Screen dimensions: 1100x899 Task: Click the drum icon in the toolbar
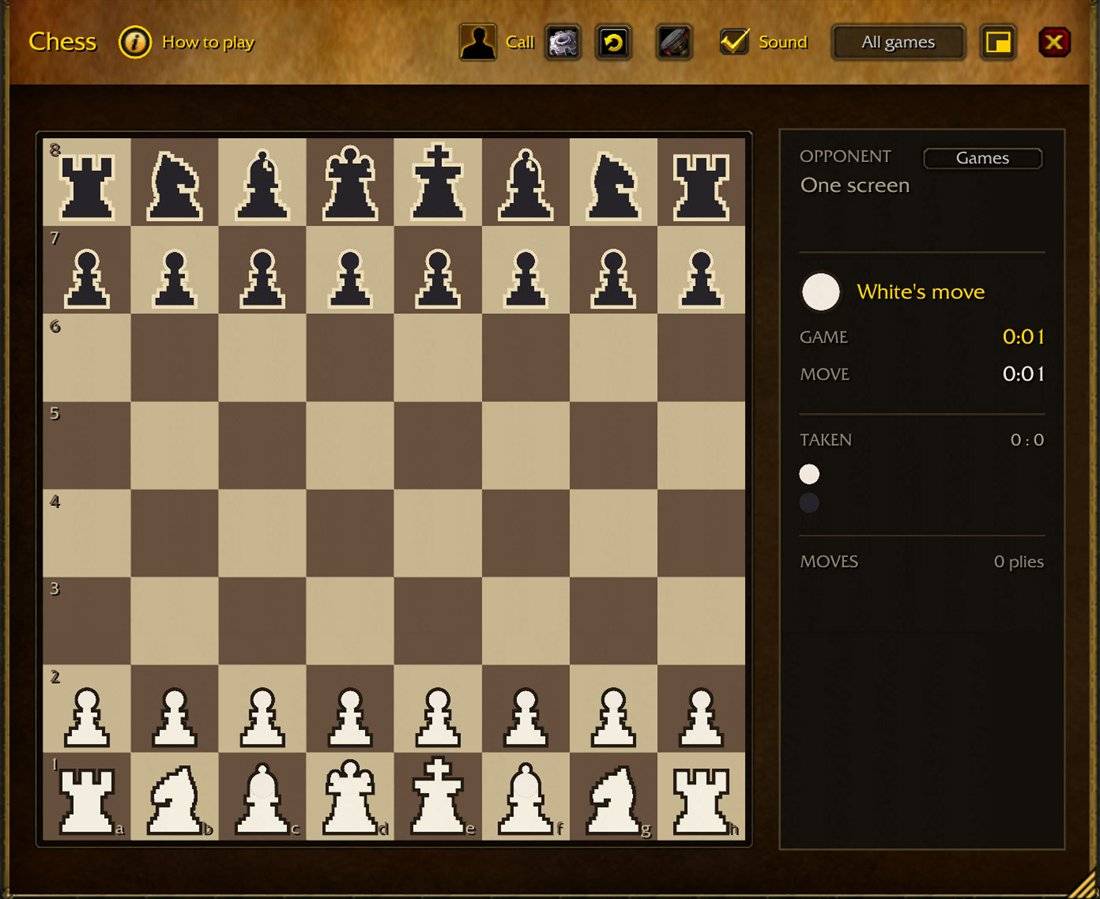(x=674, y=42)
